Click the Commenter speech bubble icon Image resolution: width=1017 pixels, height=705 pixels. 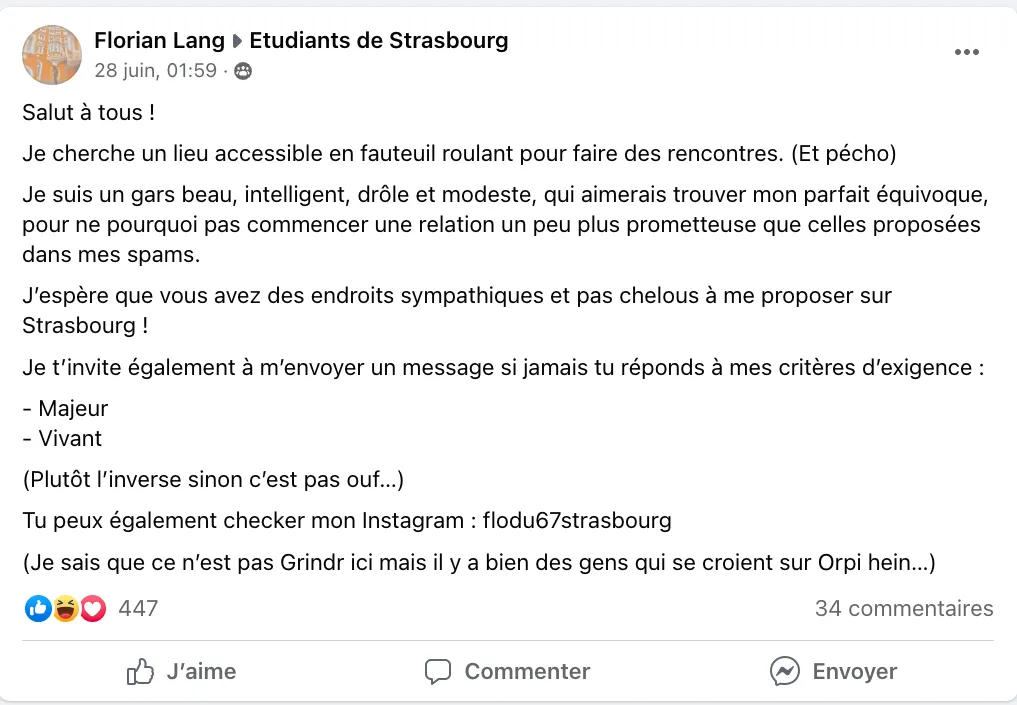click(438, 671)
